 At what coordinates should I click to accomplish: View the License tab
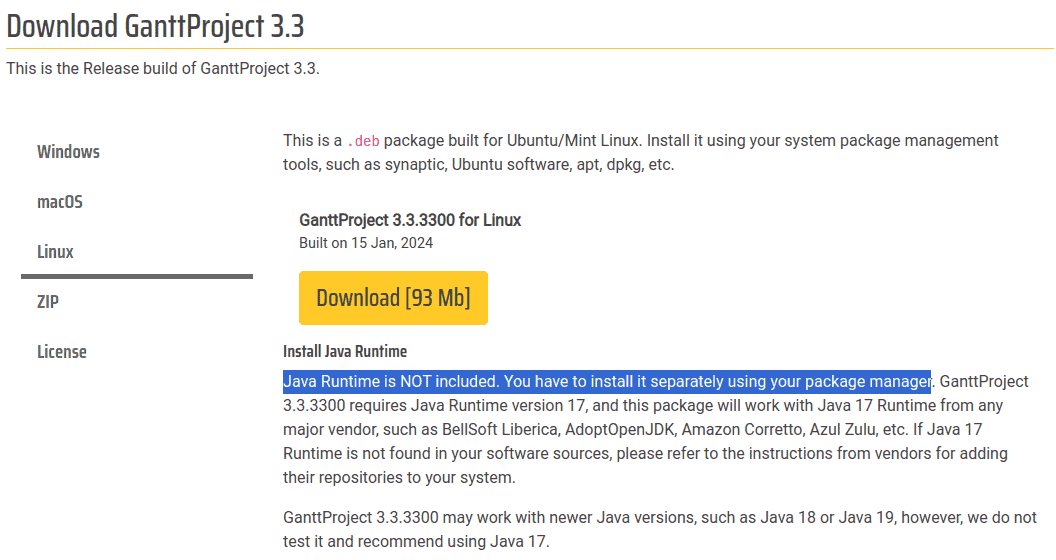point(62,351)
